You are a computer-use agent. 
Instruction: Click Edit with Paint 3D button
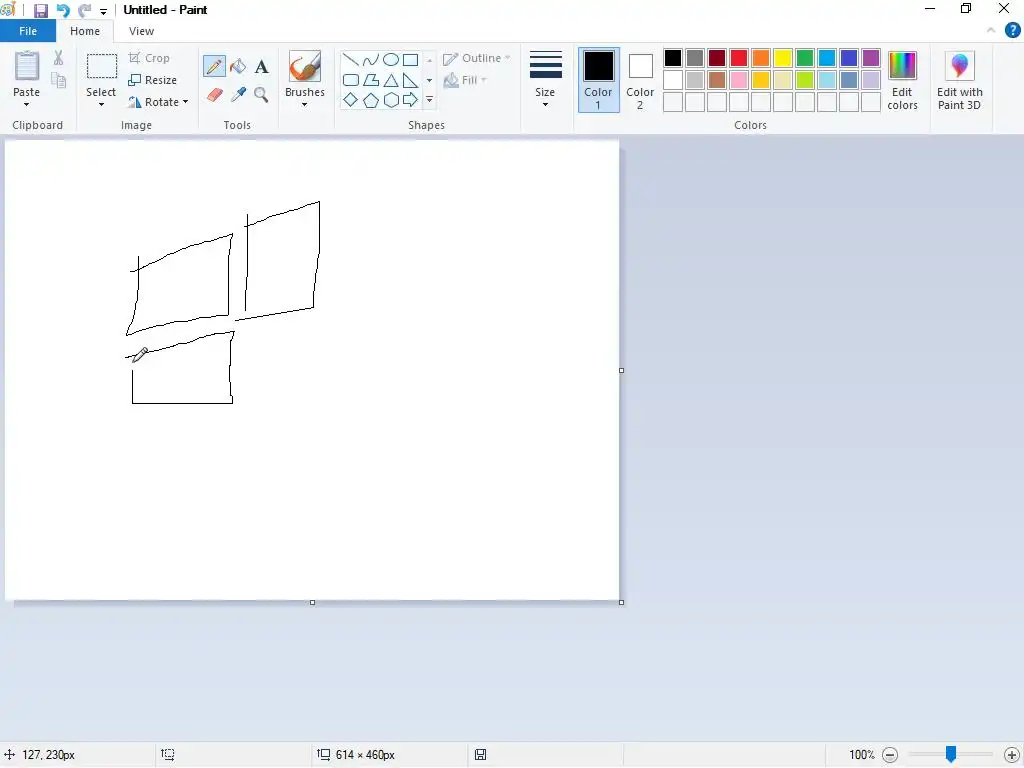(x=959, y=80)
